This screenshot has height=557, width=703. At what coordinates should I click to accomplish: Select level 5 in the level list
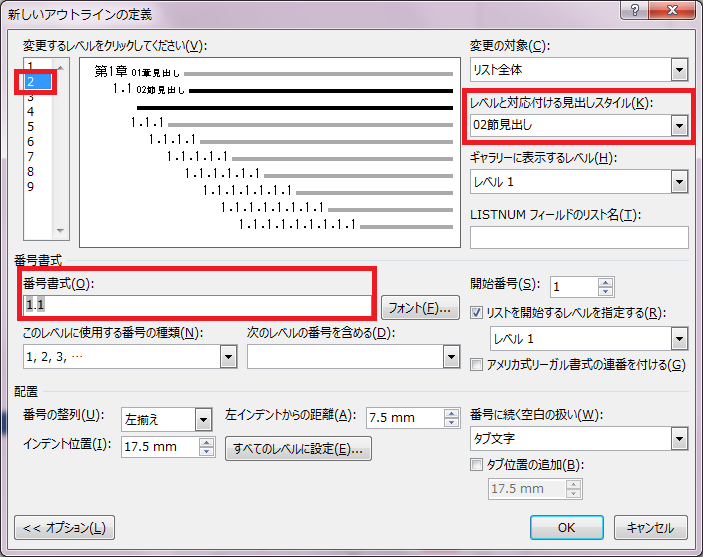pyautogui.click(x=30, y=126)
